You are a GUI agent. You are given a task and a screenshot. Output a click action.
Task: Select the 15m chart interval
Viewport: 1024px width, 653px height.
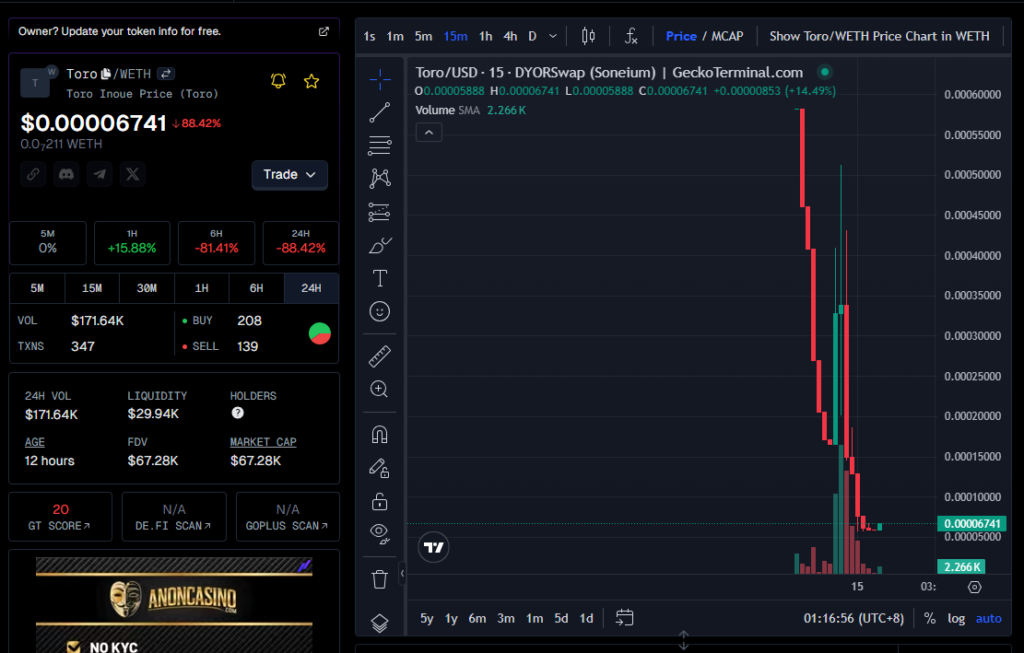coord(455,37)
